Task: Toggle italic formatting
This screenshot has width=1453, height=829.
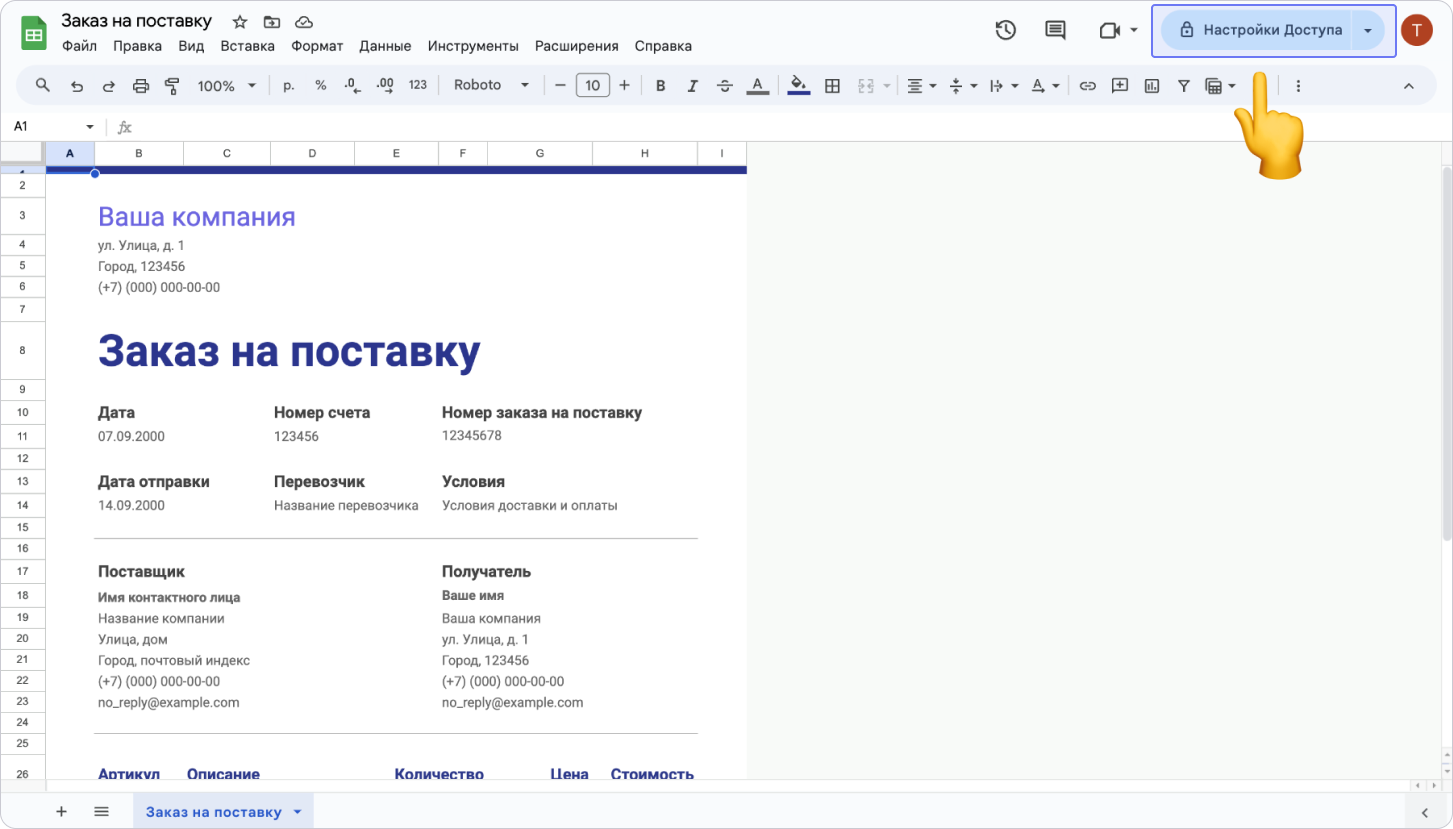Action: tap(692, 86)
